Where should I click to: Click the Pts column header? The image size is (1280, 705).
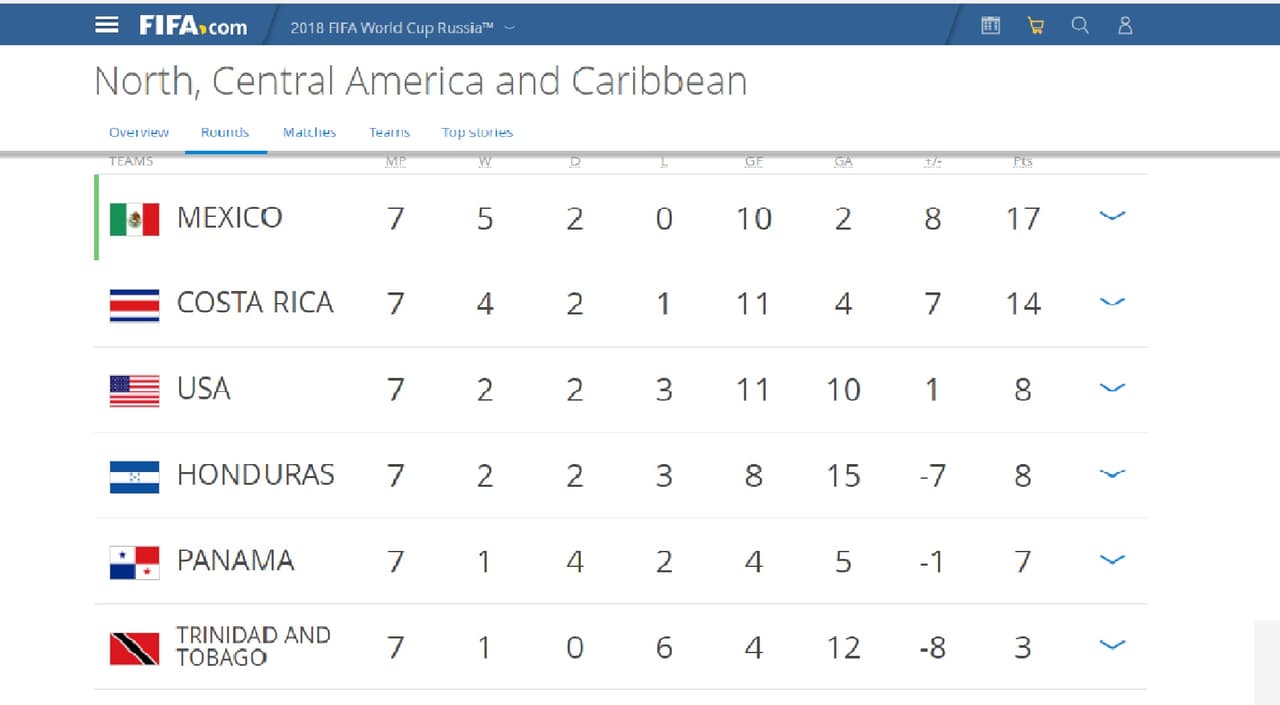tap(1022, 161)
